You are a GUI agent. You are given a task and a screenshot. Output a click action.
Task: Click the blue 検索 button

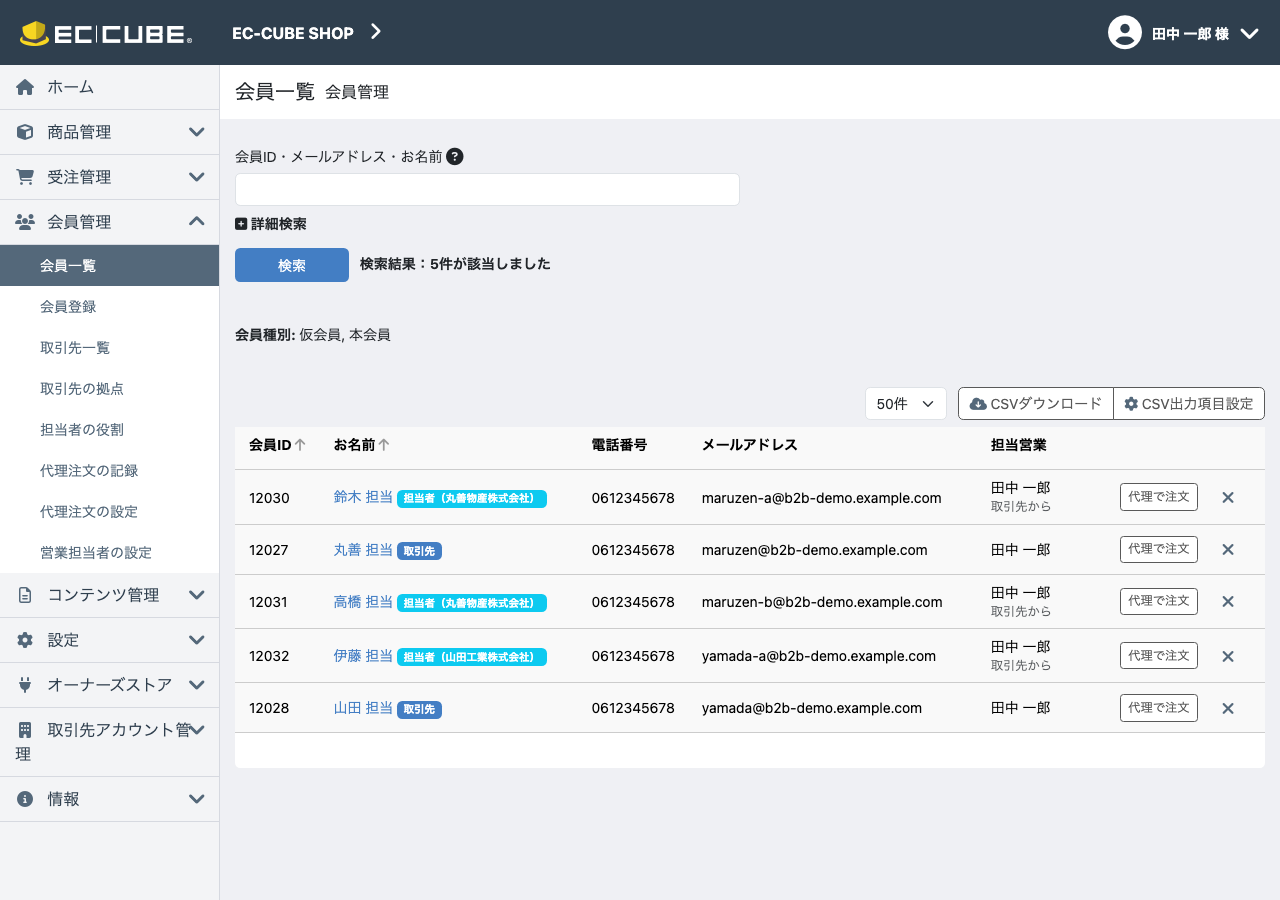(292, 265)
